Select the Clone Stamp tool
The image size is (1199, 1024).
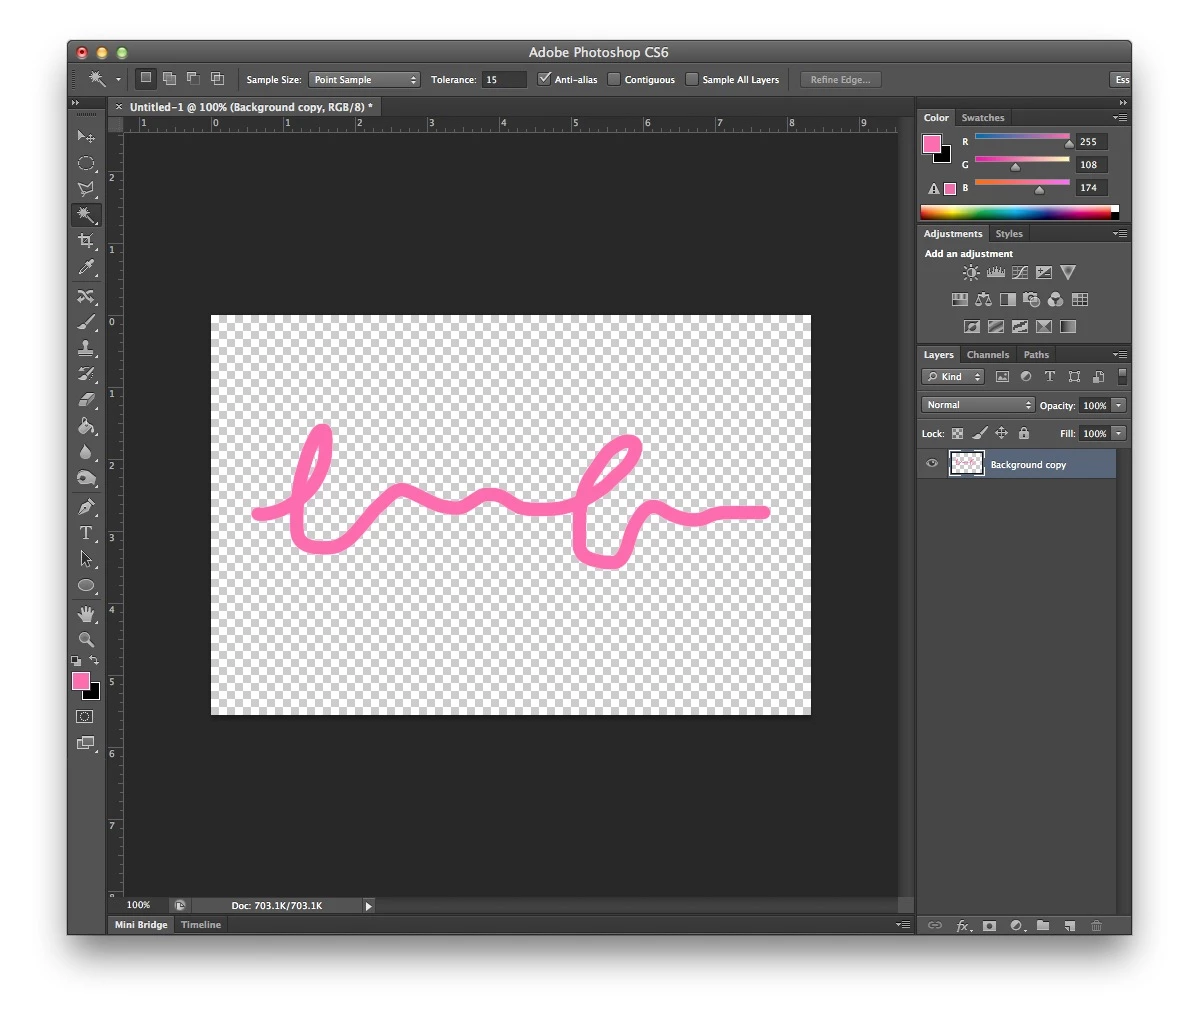[86, 348]
